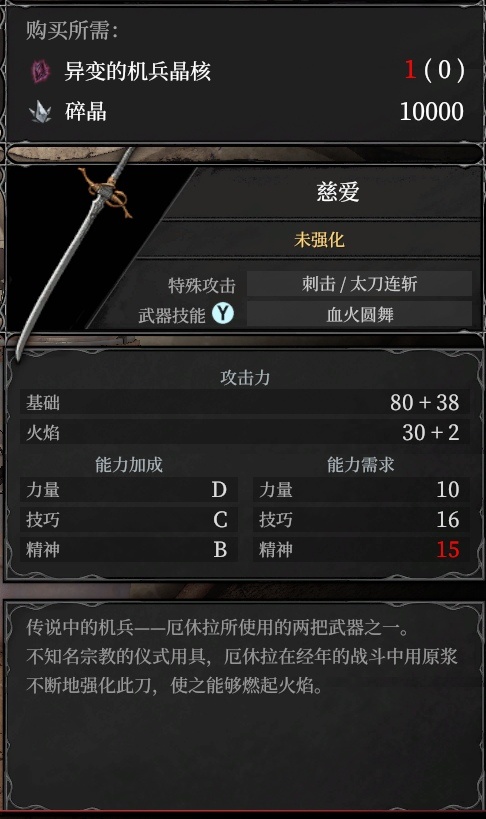Screen dimensions: 486x819
Task: Click the red 精神 requirement value 15
Action: pos(448,550)
